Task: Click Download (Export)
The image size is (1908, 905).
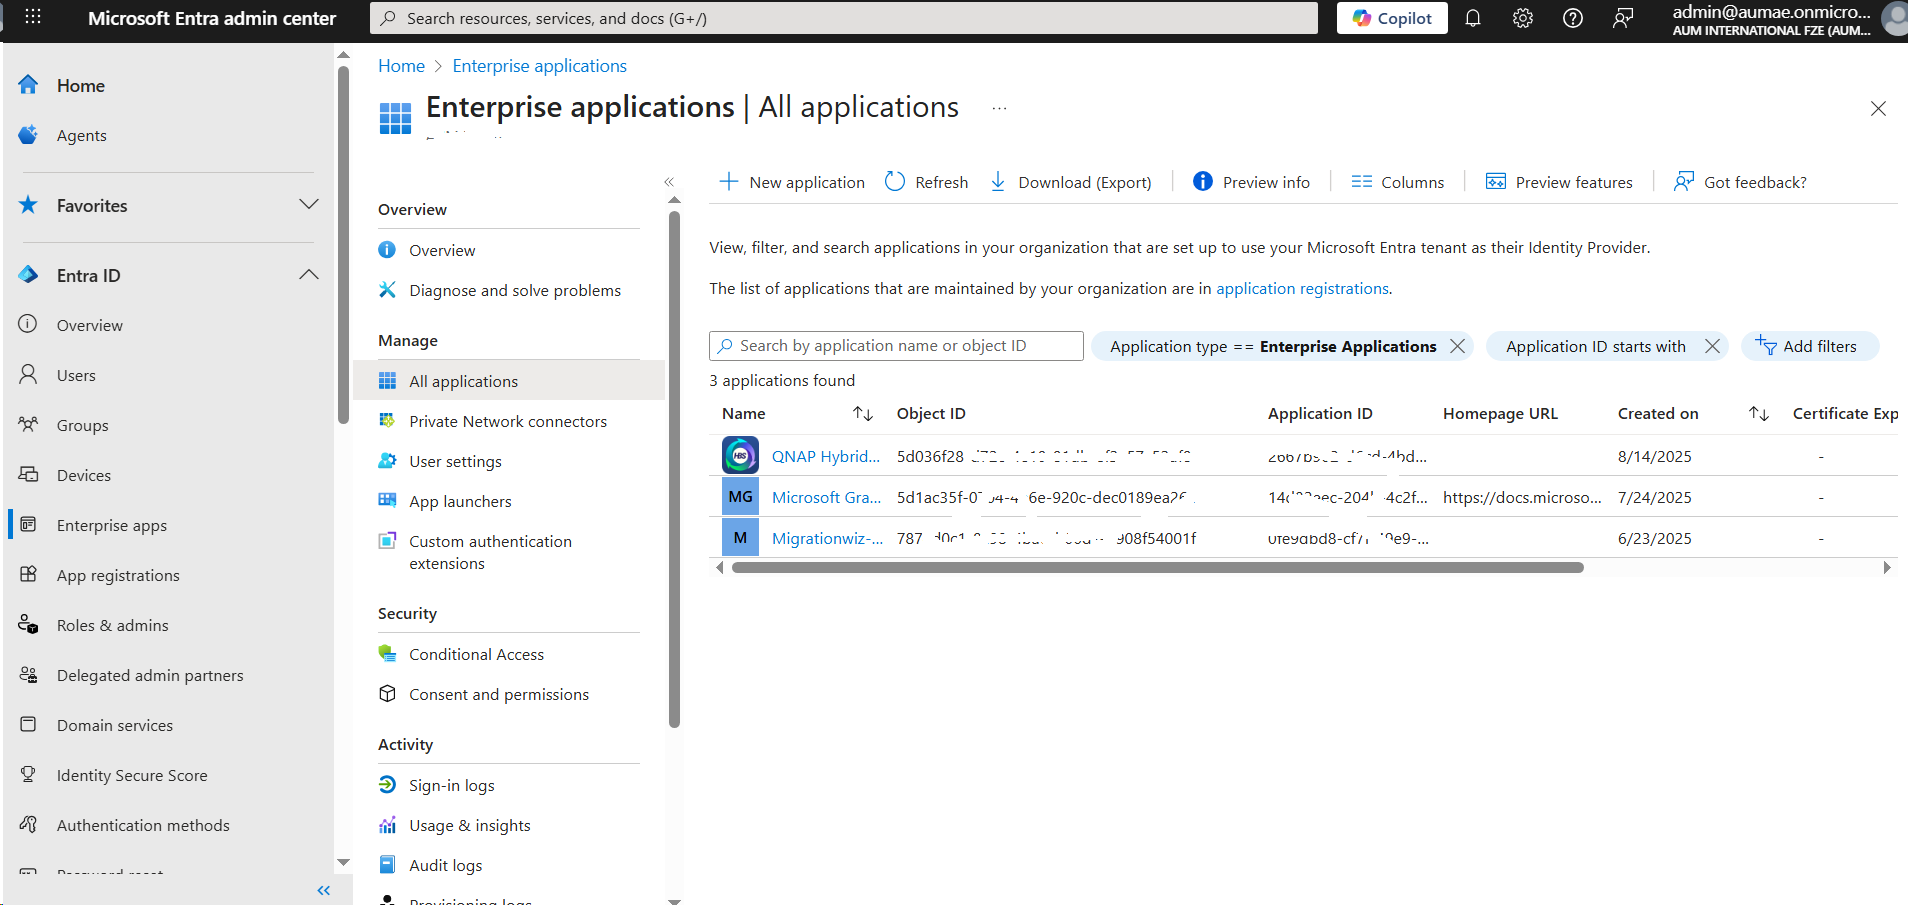Action: (1070, 182)
